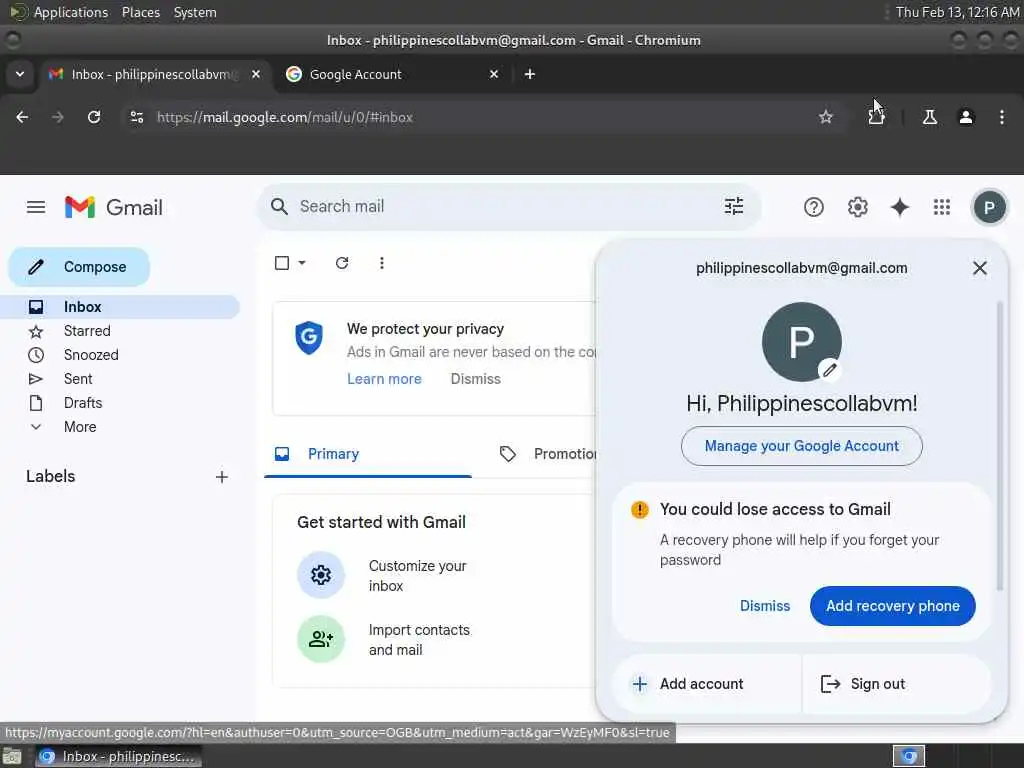Click Add account
The image size is (1024, 768).
[707, 684]
